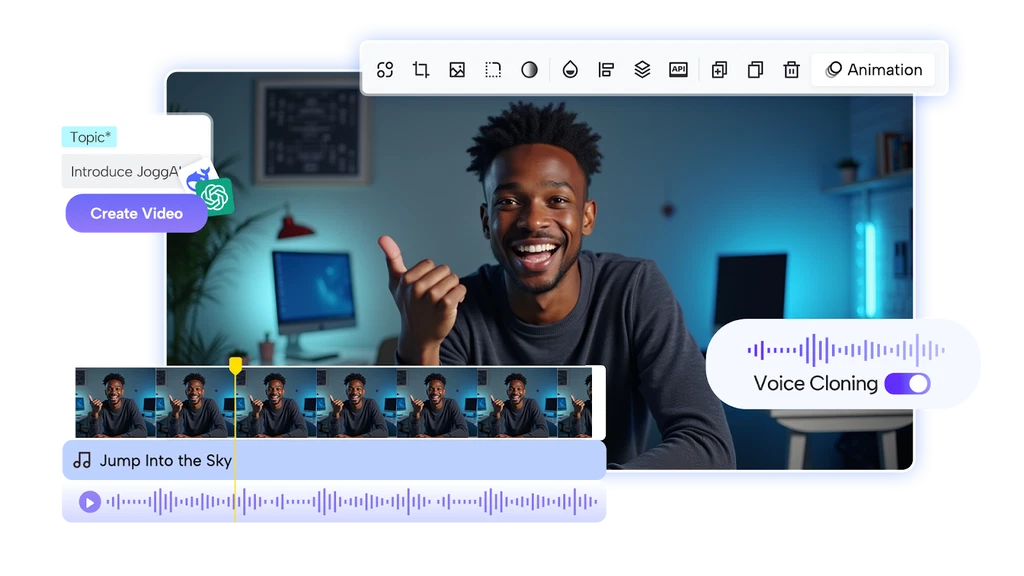Click the ChatGPT logo icon

(216, 196)
